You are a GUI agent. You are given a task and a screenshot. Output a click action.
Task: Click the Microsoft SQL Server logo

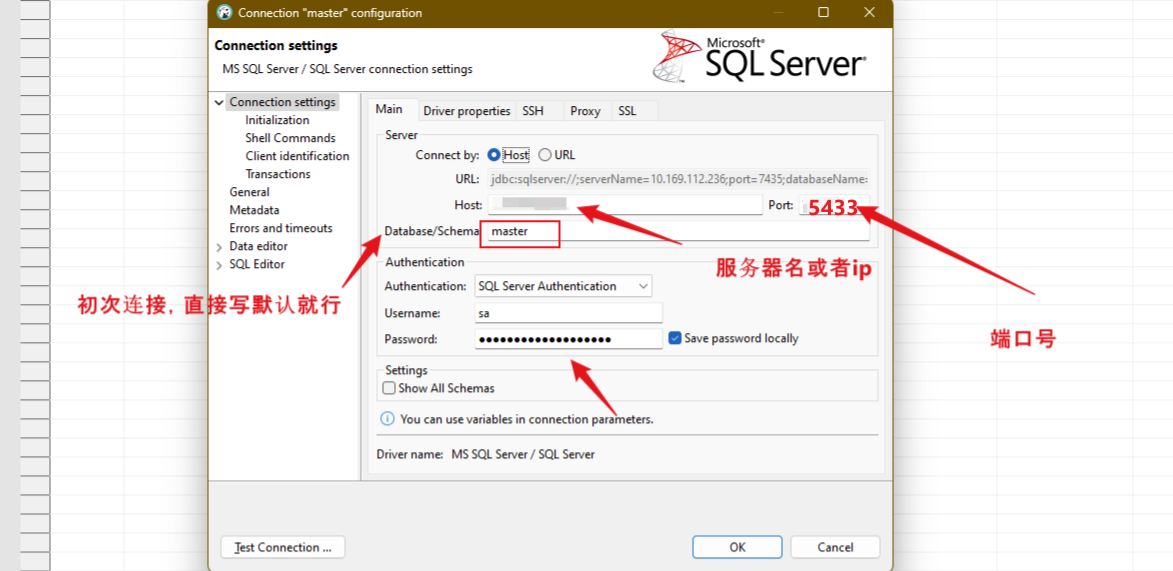[760, 57]
